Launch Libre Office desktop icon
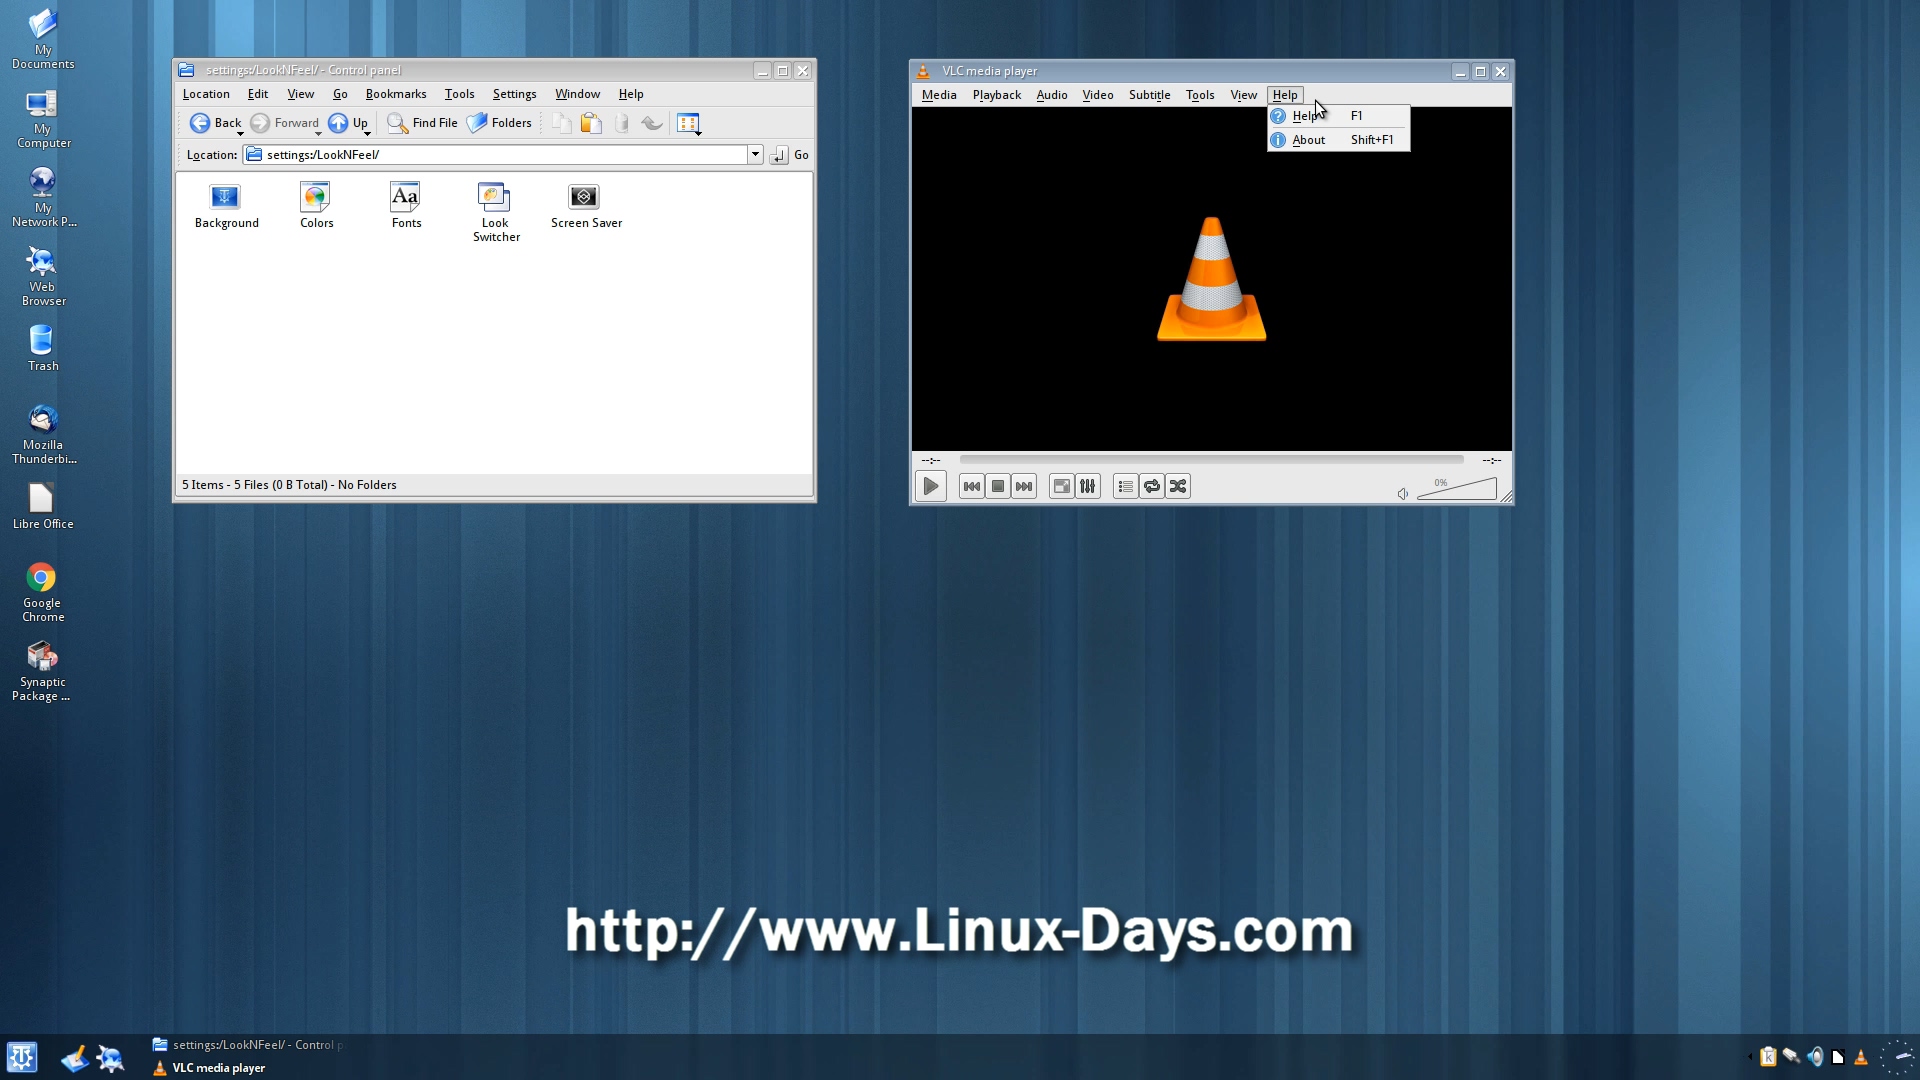 [x=42, y=506]
